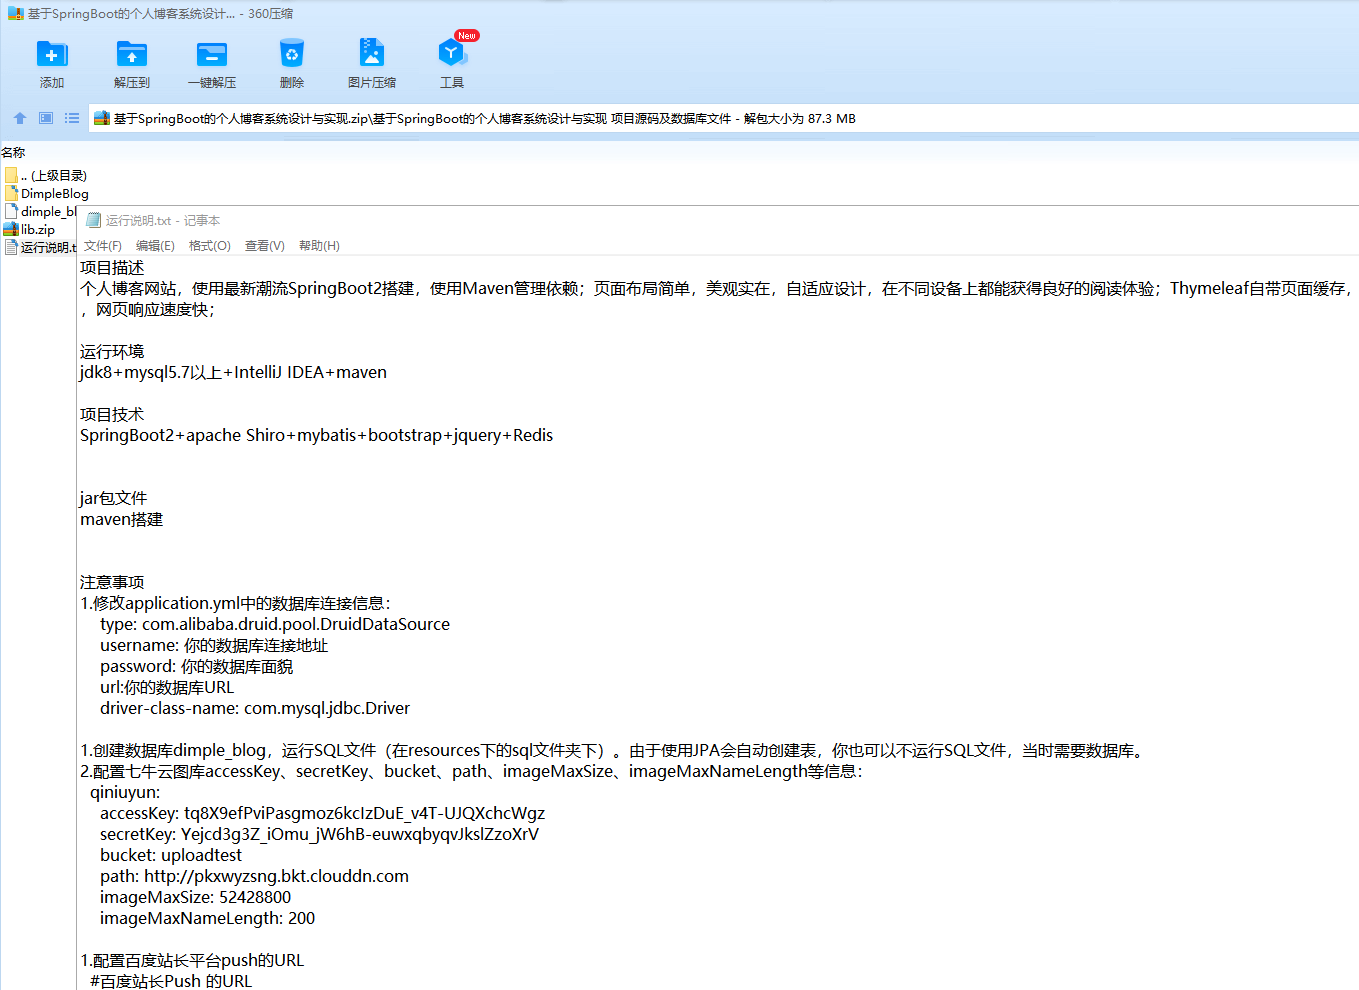Image resolution: width=1359 pixels, height=990 pixels.
Task: Click the maven搭建 line
Action: [121, 520]
